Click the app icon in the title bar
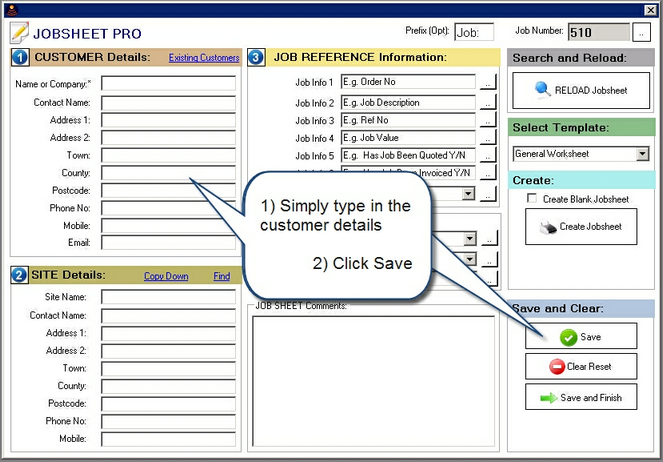The width and height of the screenshot is (663, 462). click(x=12, y=9)
